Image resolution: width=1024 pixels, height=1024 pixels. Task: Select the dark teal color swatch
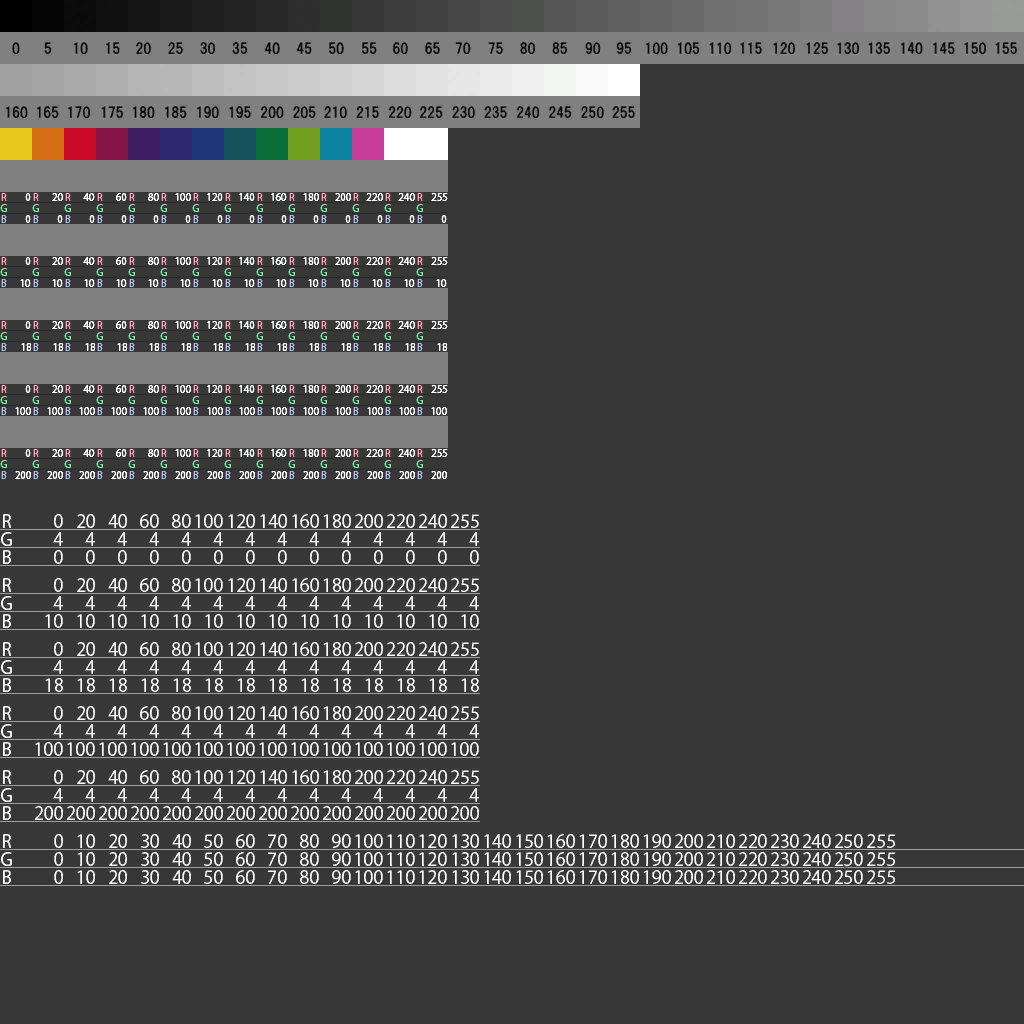pyautogui.click(x=240, y=144)
